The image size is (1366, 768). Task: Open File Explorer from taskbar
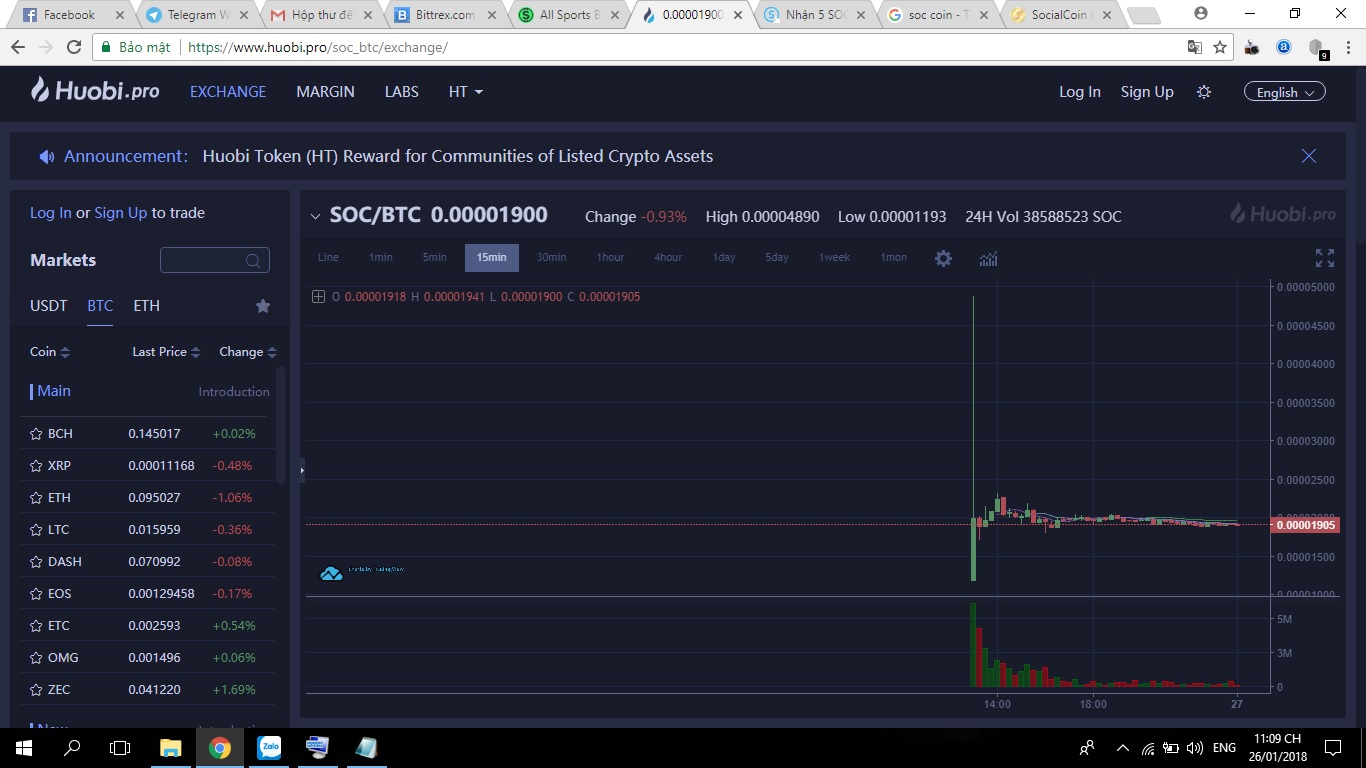coord(171,747)
